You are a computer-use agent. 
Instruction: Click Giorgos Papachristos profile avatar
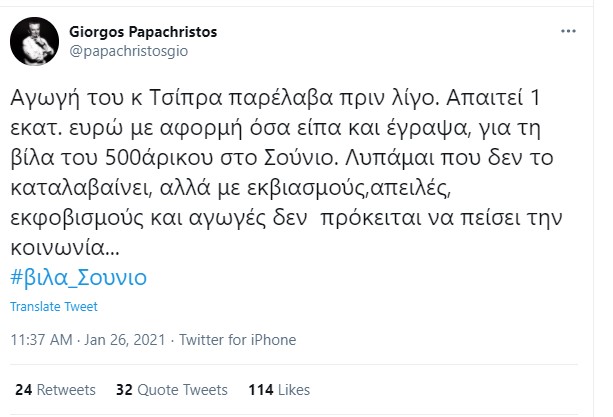tap(32, 40)
